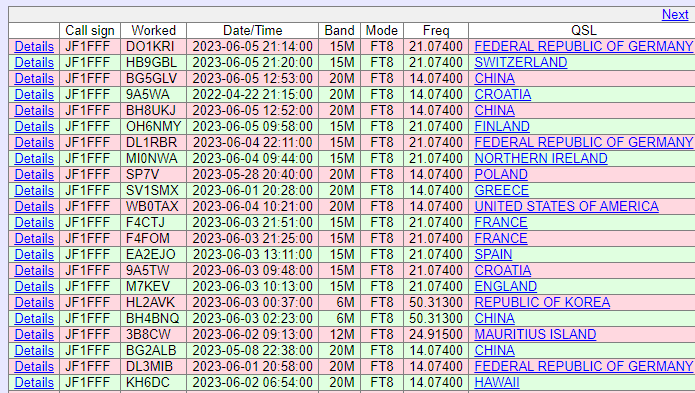Open the SPAIN QSL link
695x393 pixels.
pyautogui.click(x=493, y=255)
